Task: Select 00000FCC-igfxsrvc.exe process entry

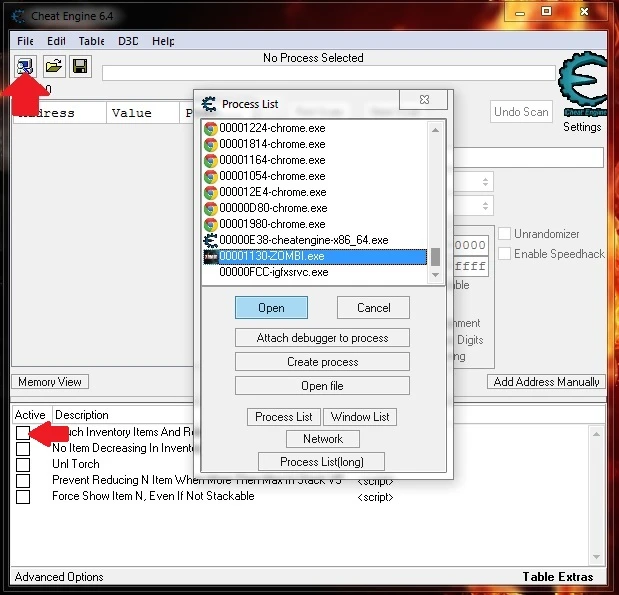Action: (315, 272)
